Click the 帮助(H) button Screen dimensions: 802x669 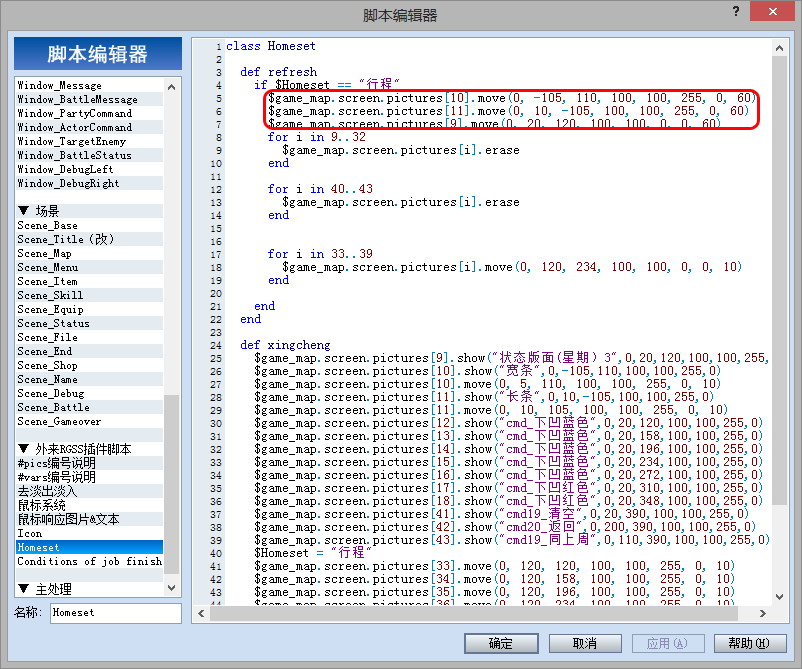749,643
